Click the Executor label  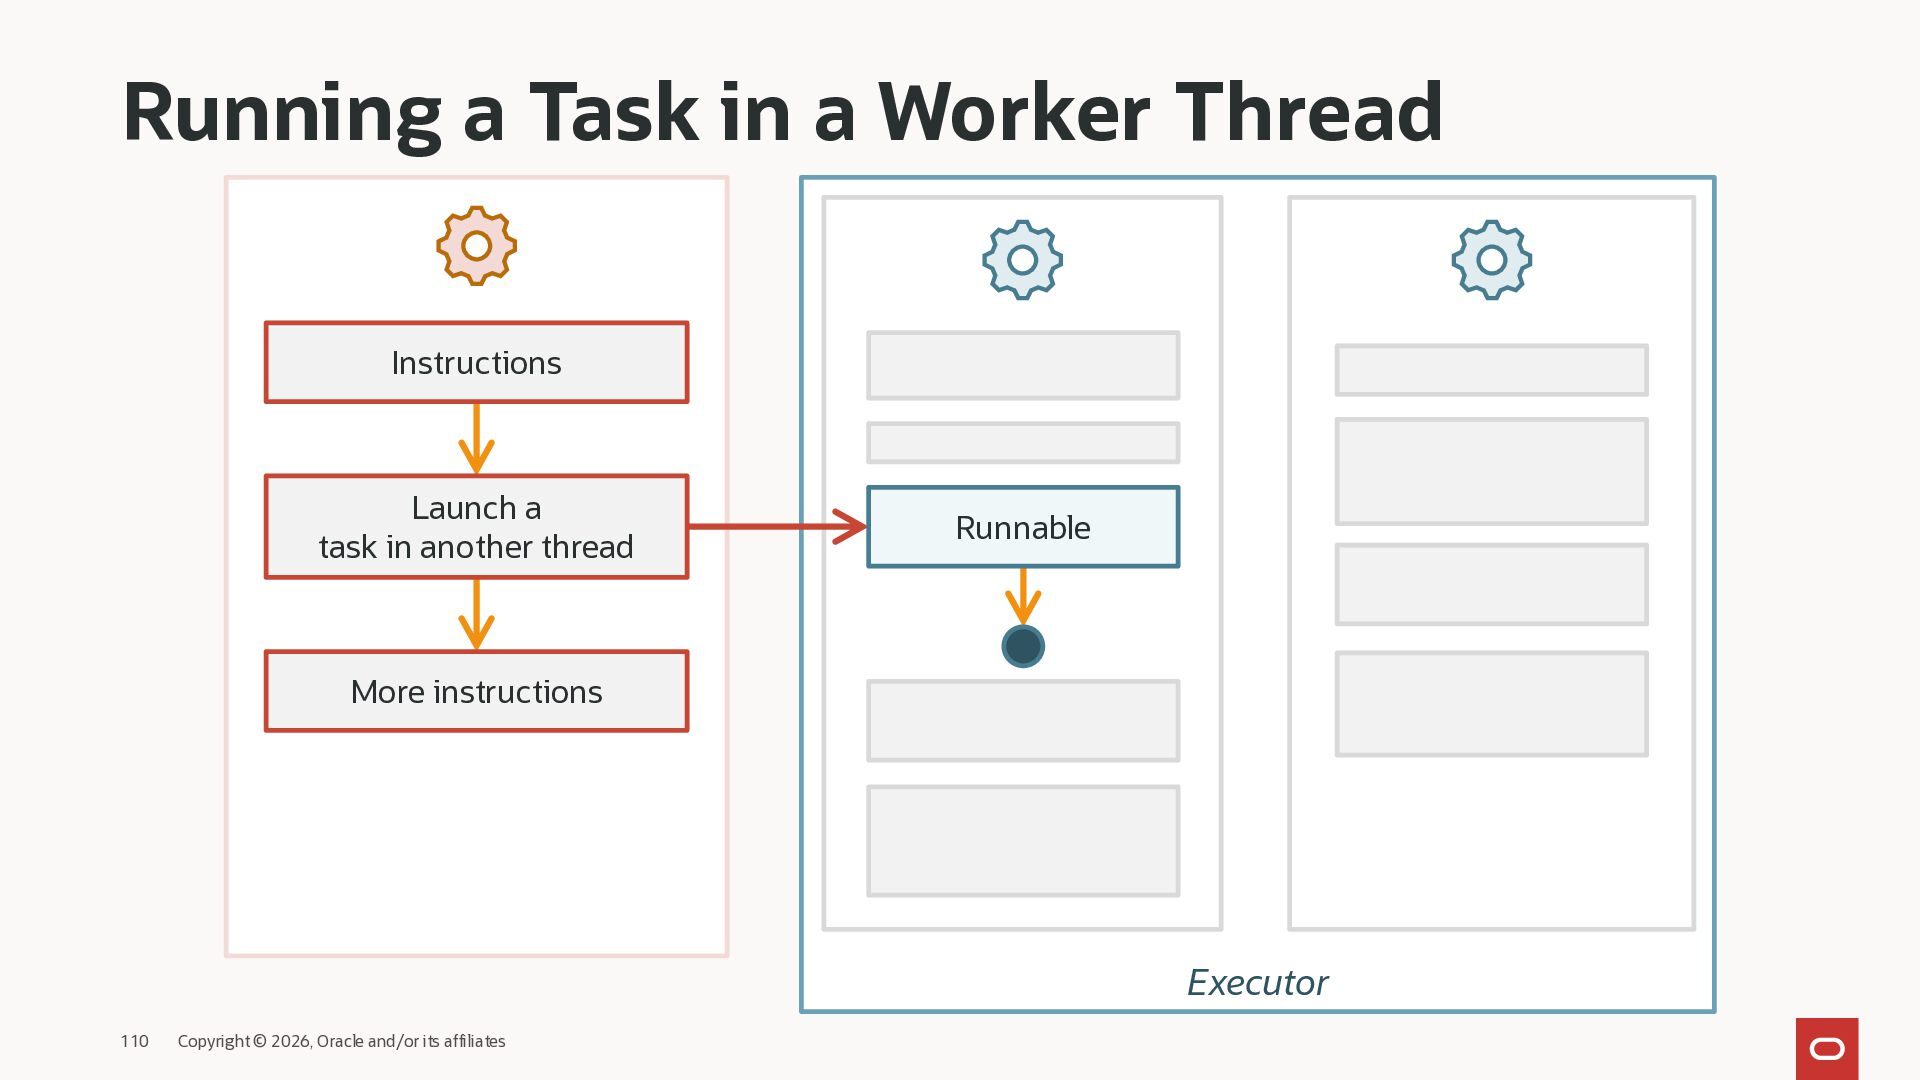[x=1257, y=983]
